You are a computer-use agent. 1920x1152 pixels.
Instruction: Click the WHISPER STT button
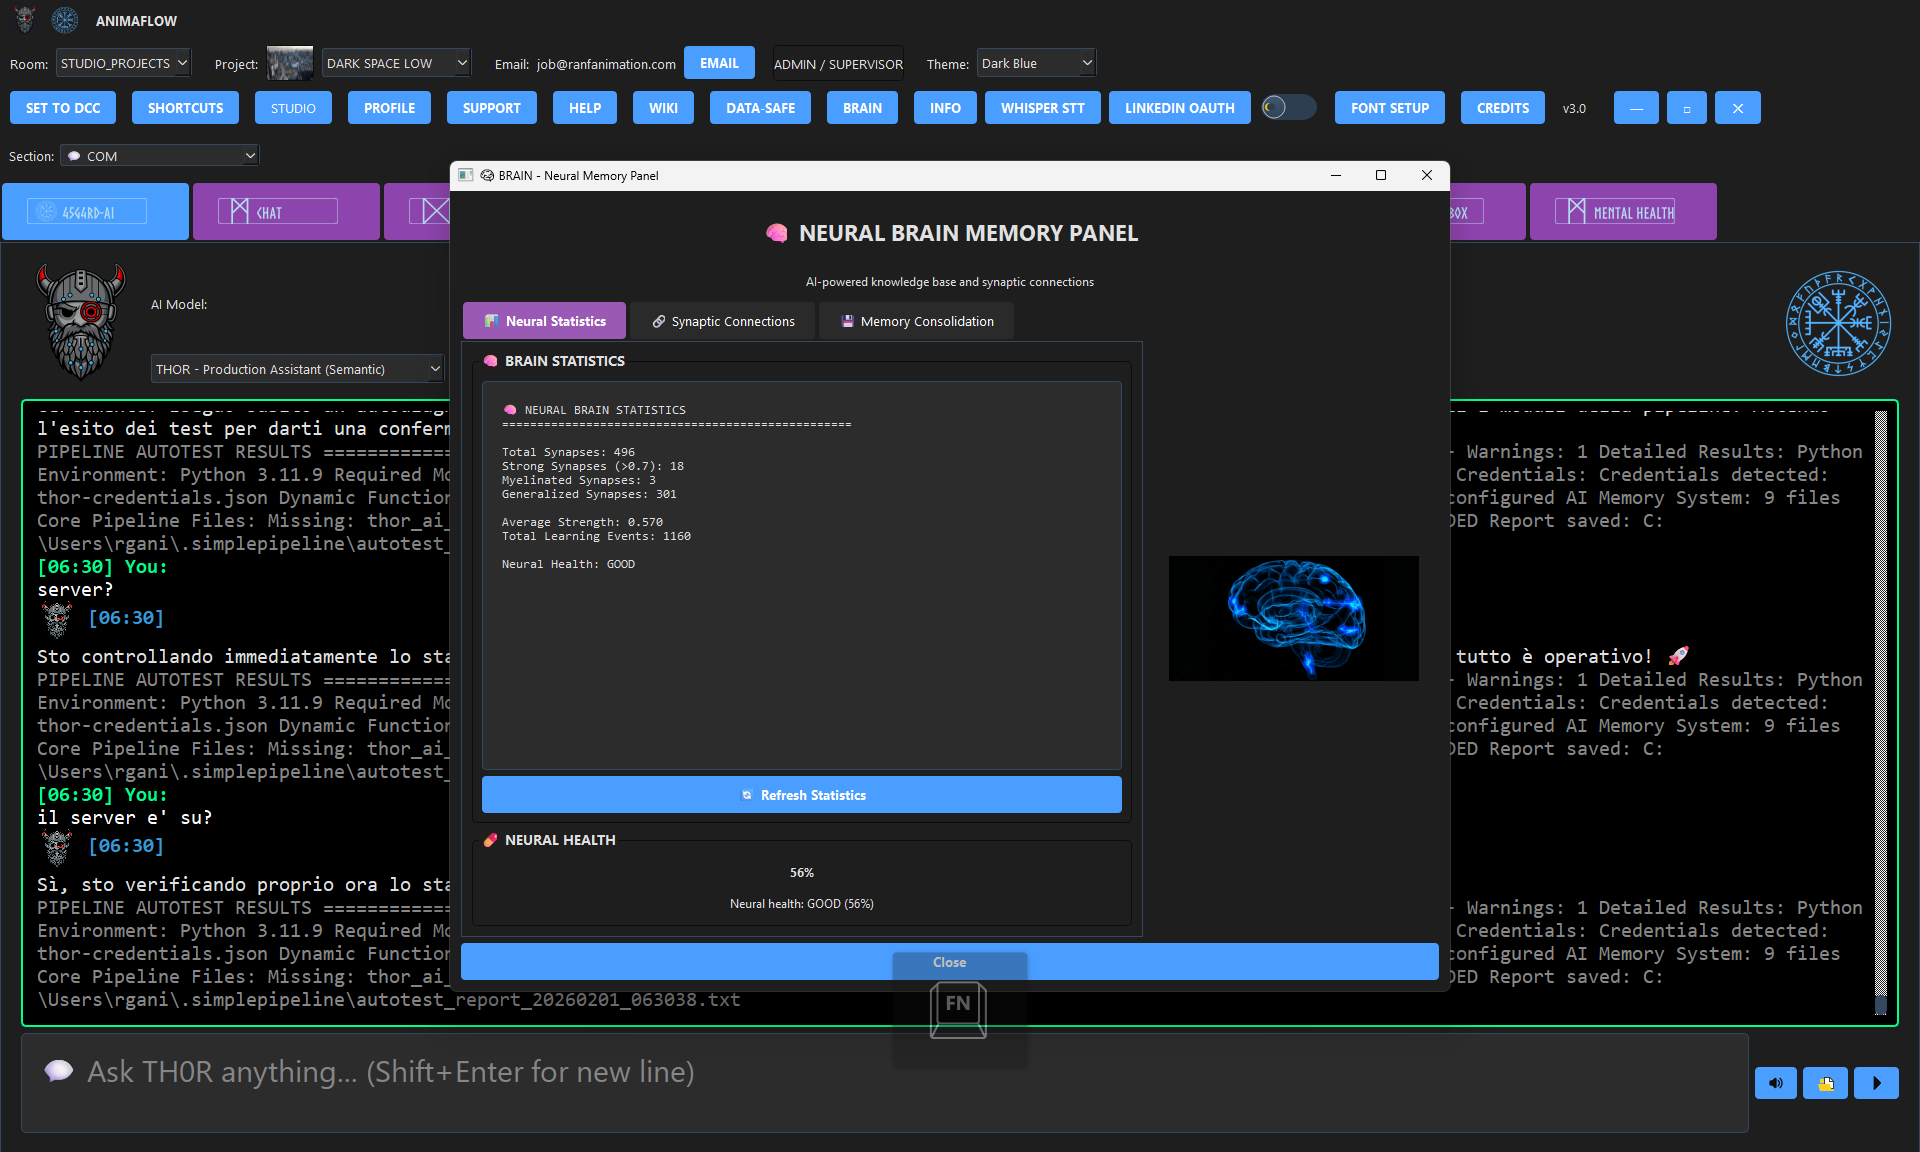[1042, 108]
